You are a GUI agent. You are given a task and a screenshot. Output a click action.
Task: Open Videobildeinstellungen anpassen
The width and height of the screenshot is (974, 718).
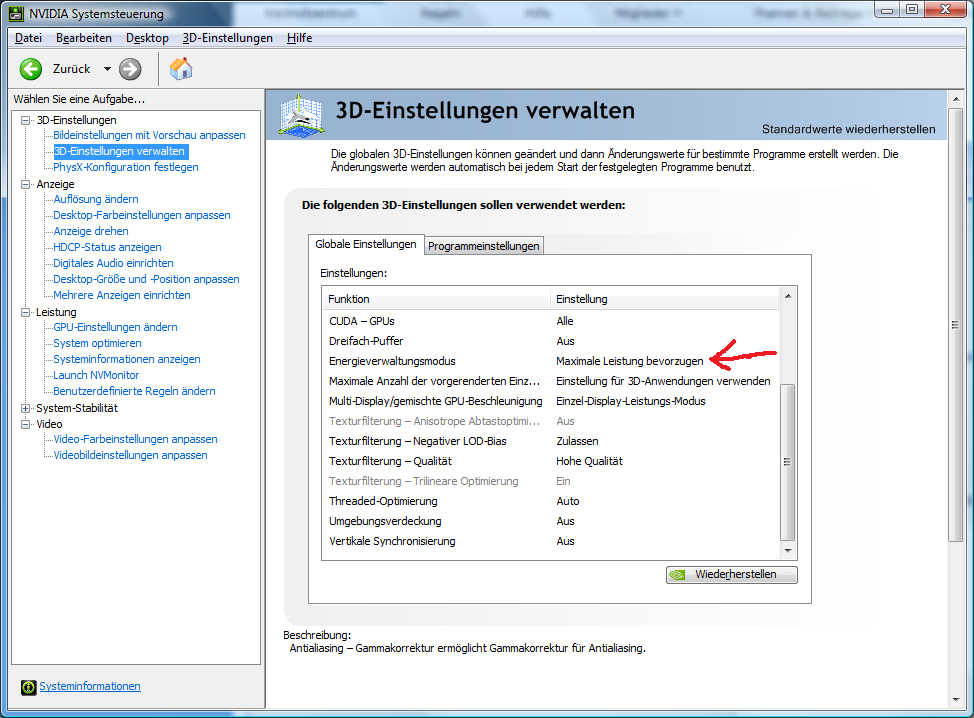pyautogui.click(x=130, y=455)
